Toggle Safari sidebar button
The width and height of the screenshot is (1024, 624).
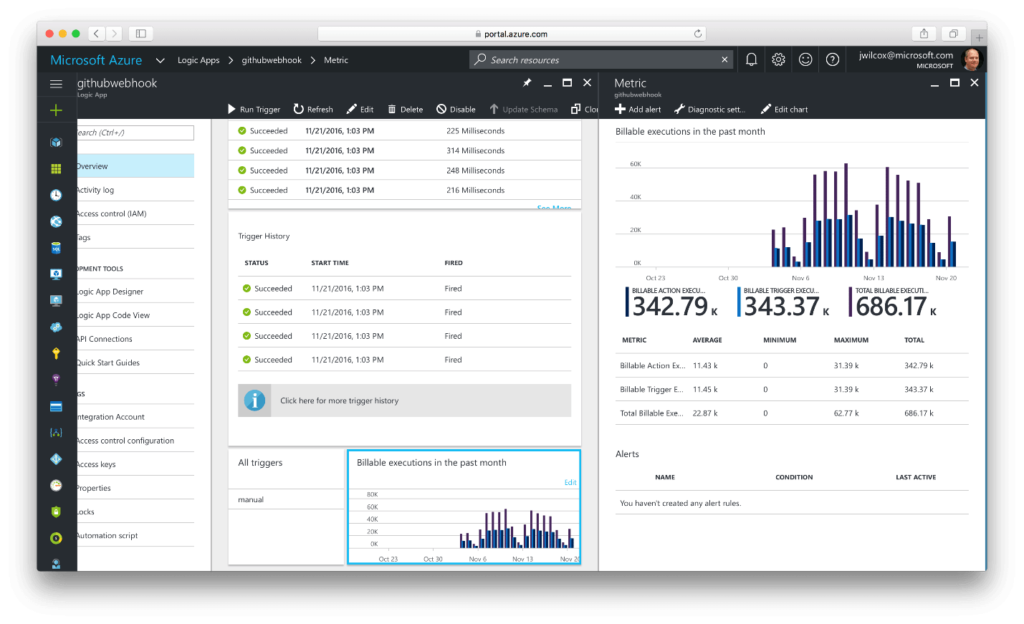(x=141, y=33)
